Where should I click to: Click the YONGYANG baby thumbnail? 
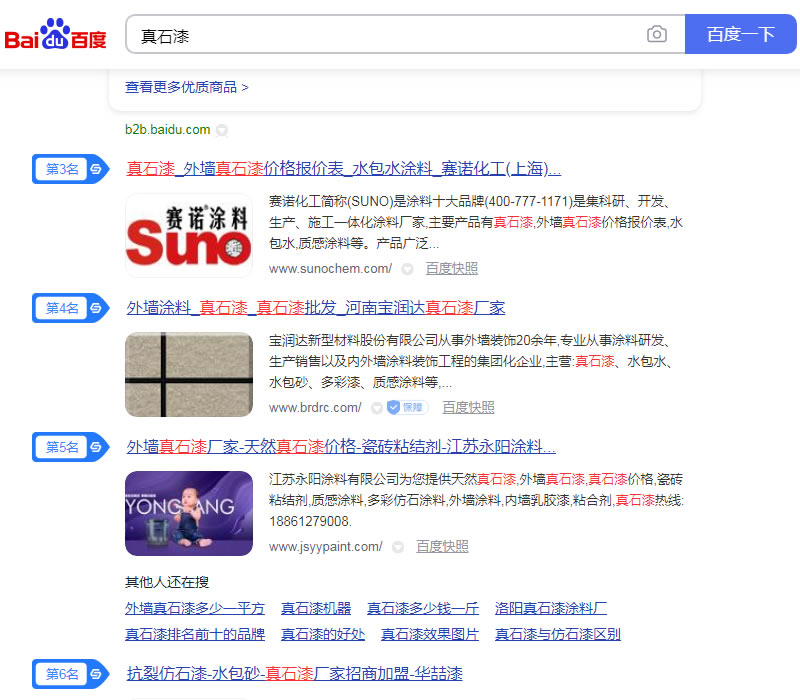coord(189,513)
